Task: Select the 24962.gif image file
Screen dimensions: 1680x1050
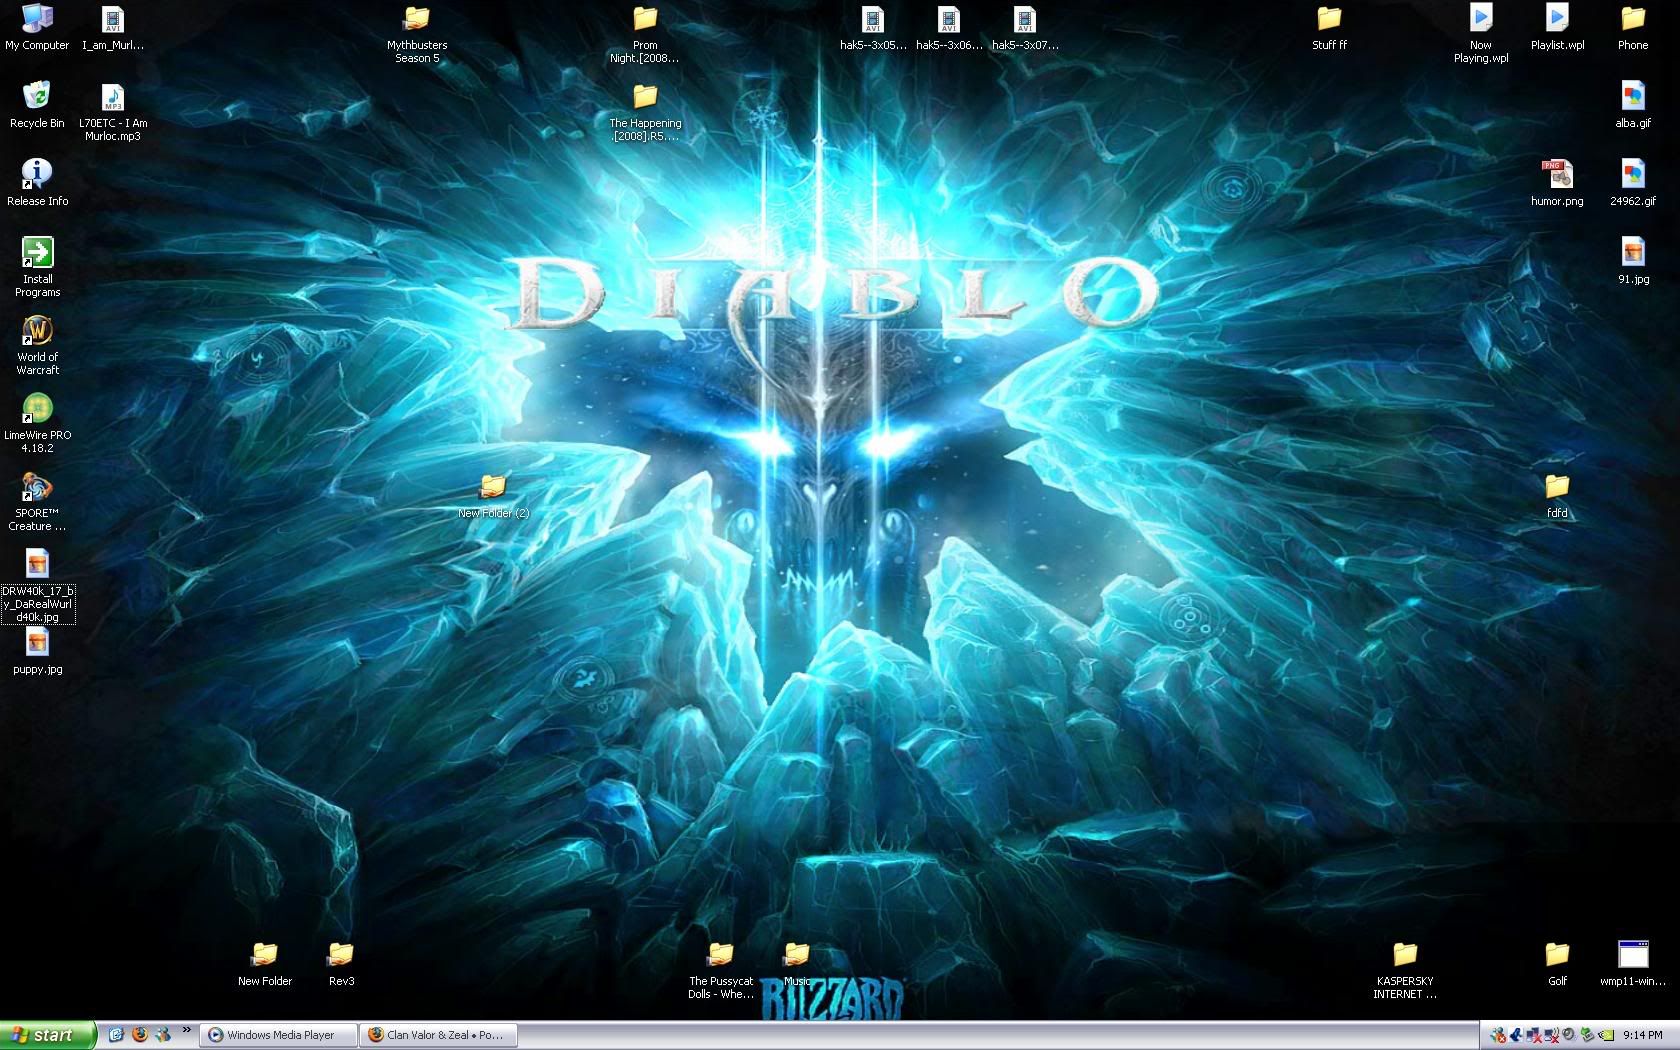Action: click(x=1633, y=183)
